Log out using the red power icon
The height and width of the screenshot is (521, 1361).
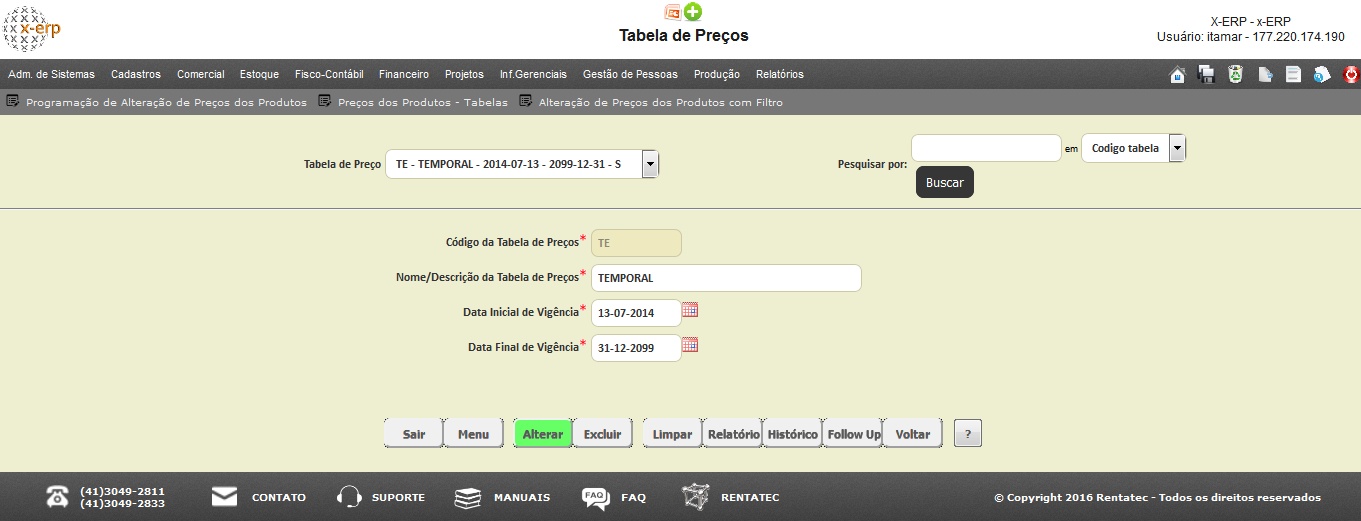coord(1351,75)
